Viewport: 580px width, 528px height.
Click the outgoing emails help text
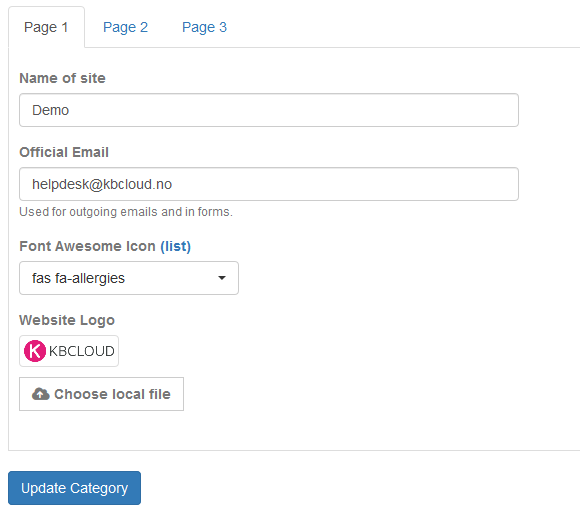pyautogui.click(x=126, y=212)
